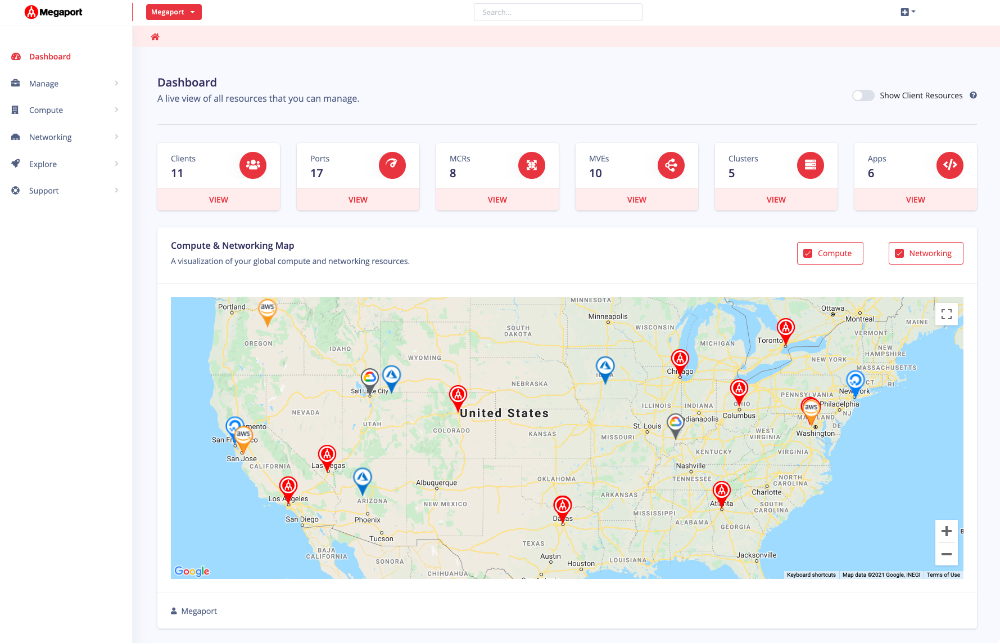The image size is (1000, 644).
Task: Open the Explore menu label
Action: (43, 164)
